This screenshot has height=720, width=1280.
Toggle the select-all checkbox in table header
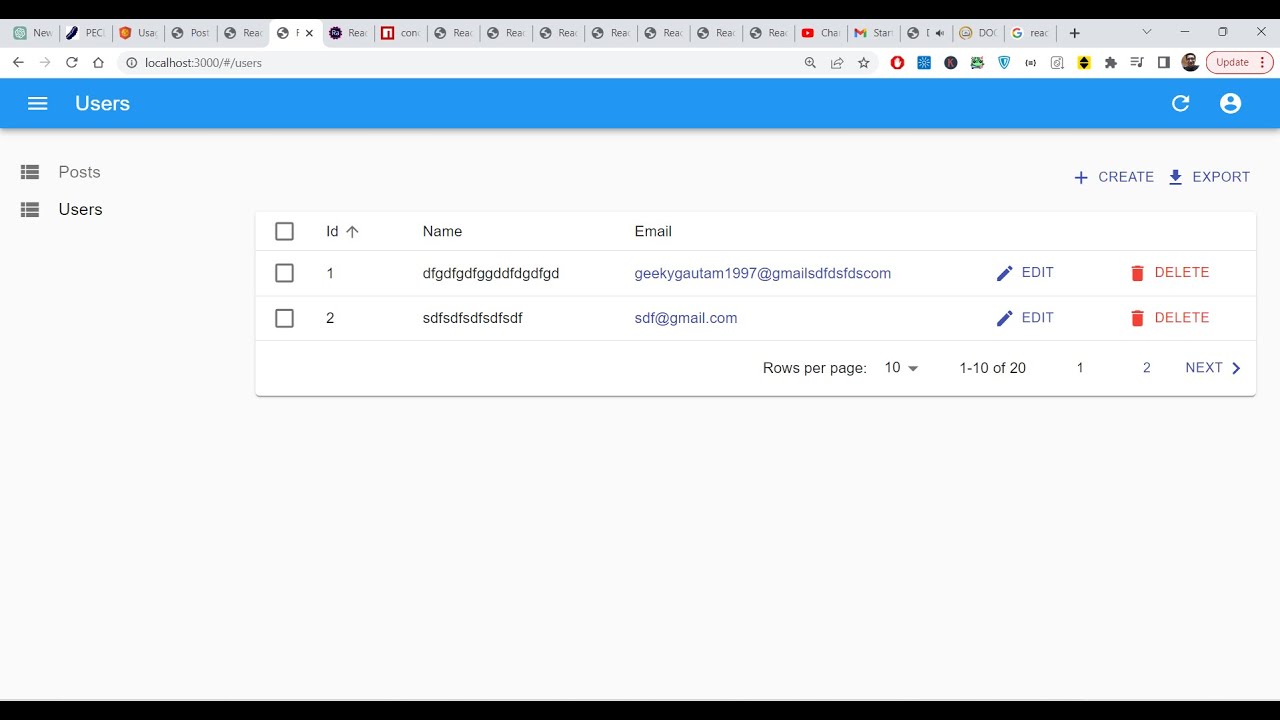(x=284, y=231)
